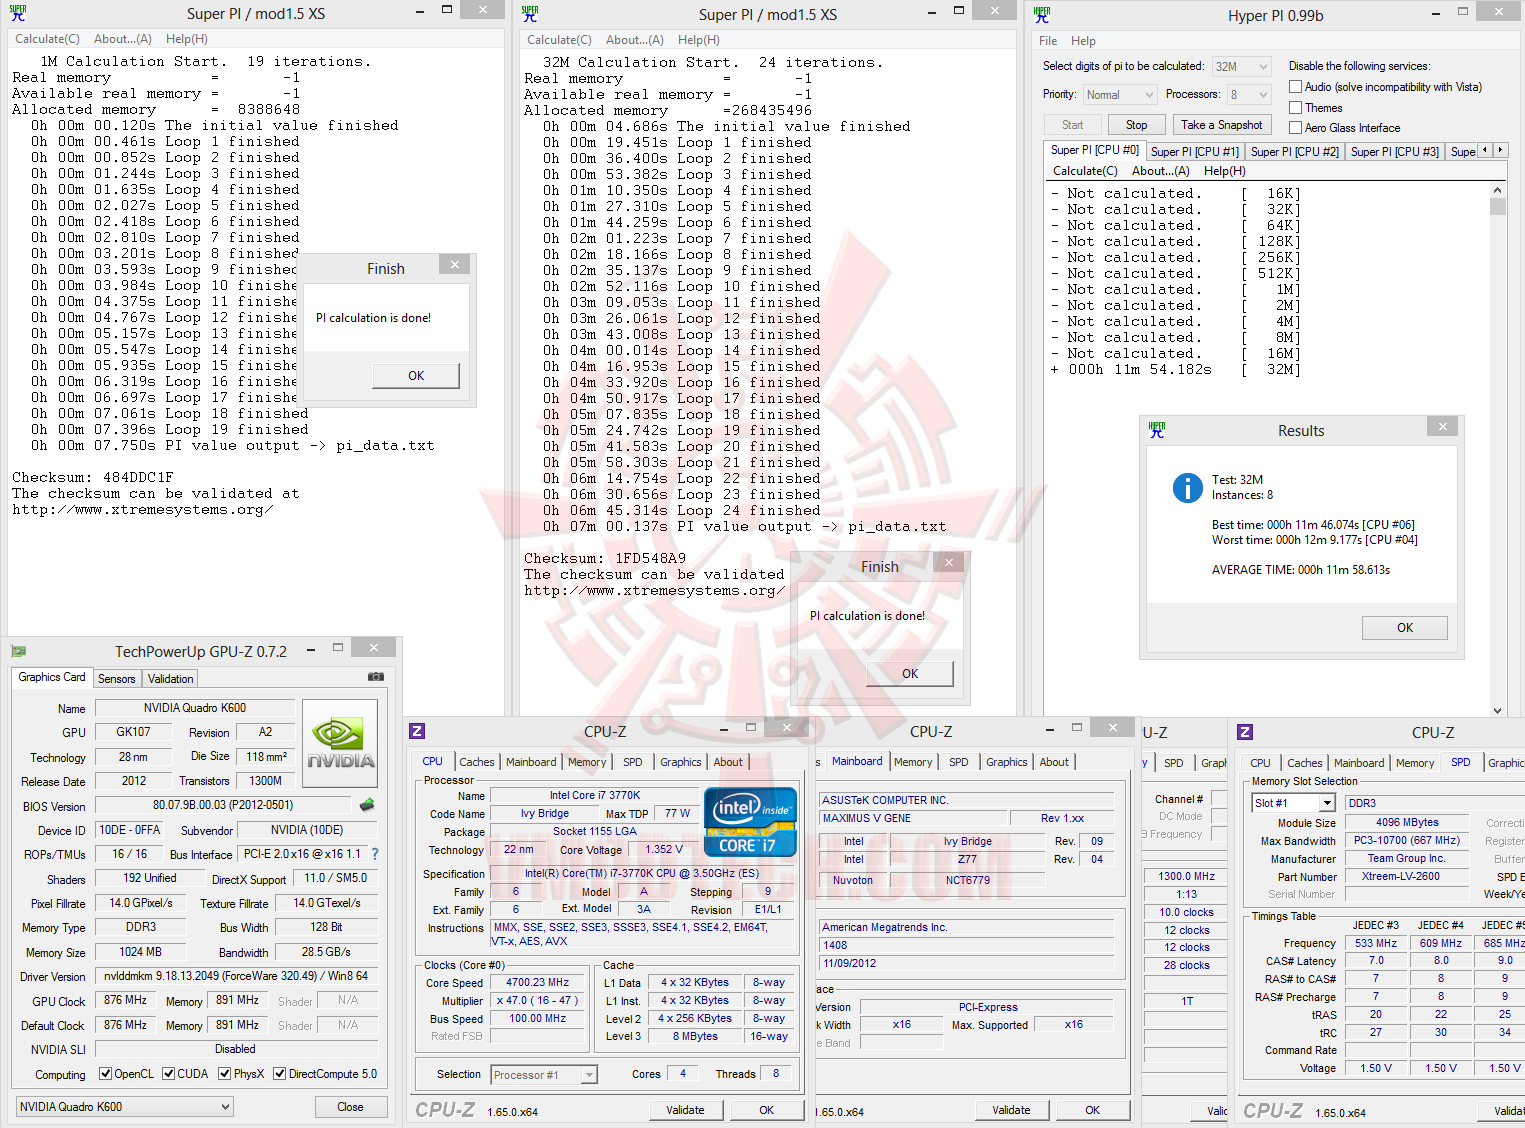Toggle the OpenCL checkbox in GPU-Z

[105, 1074]
